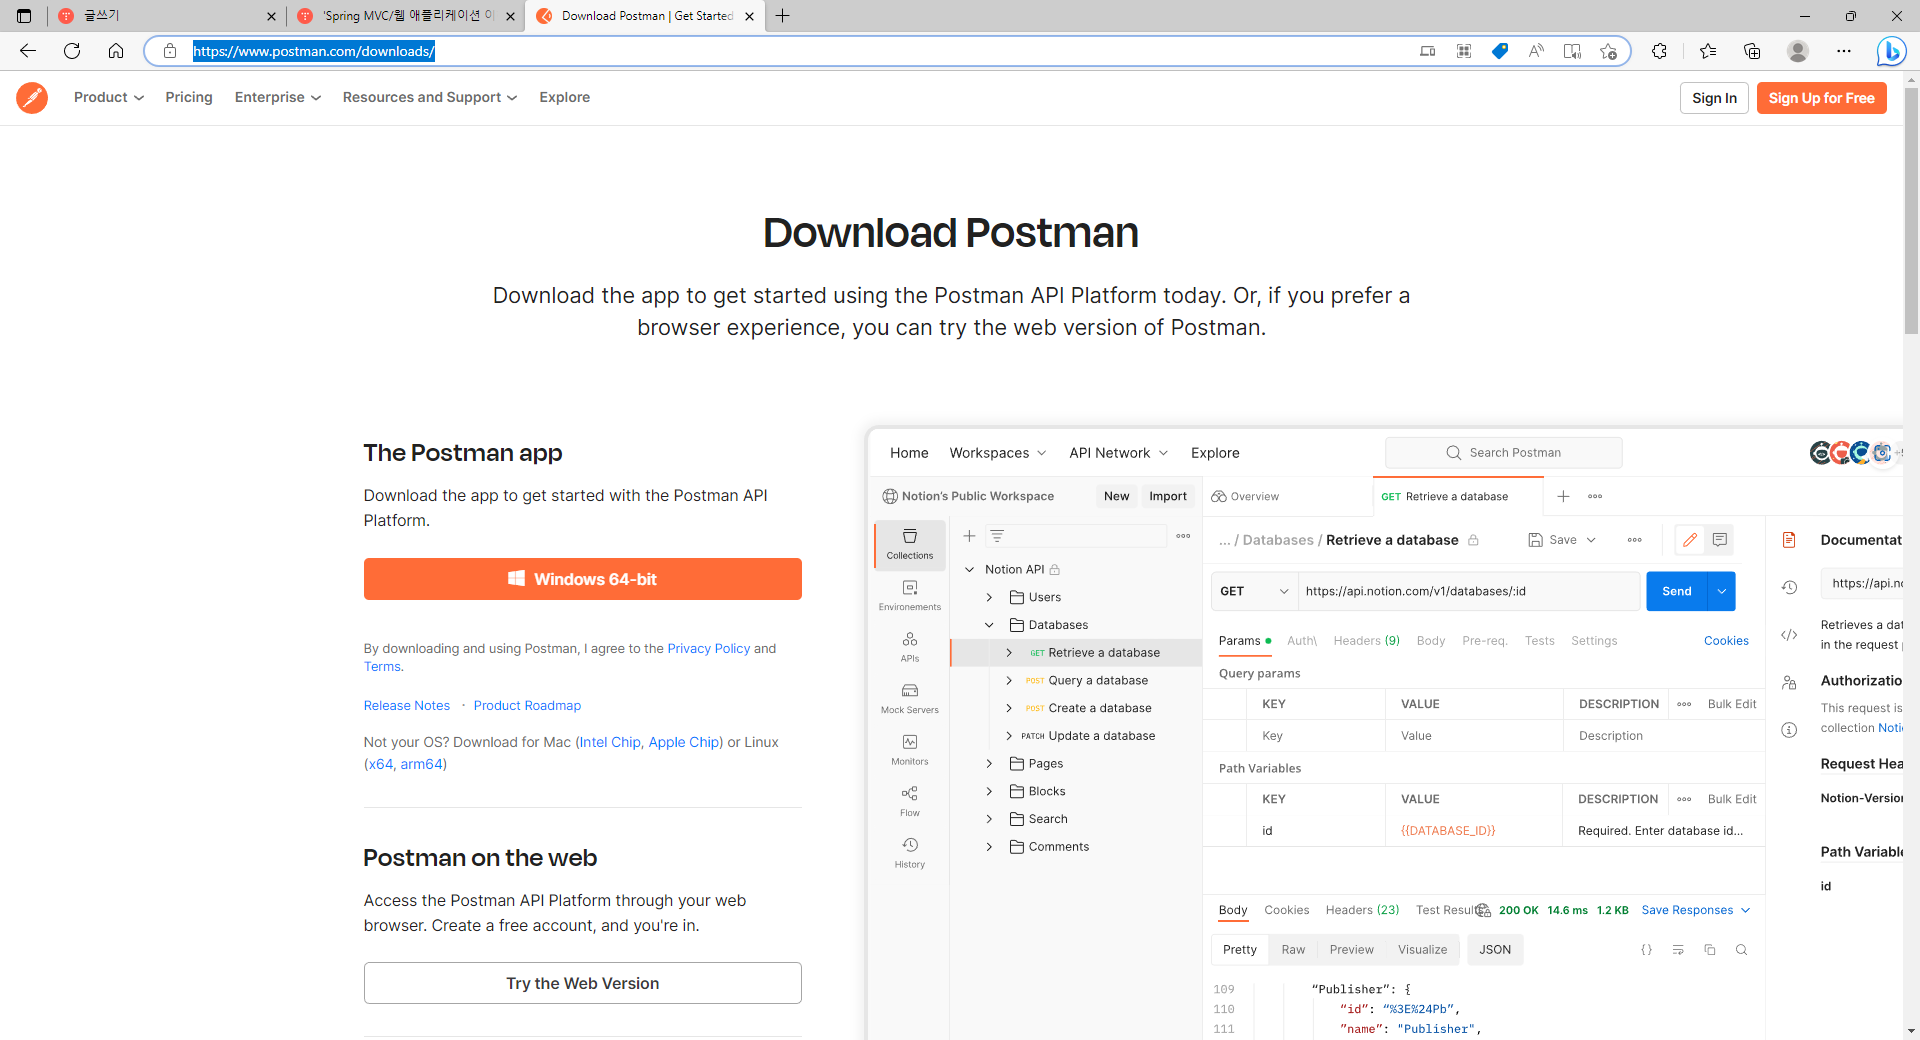Click the Postman app preview screenshot
Screen dimensions: 1920x1040
[1385, 735]
